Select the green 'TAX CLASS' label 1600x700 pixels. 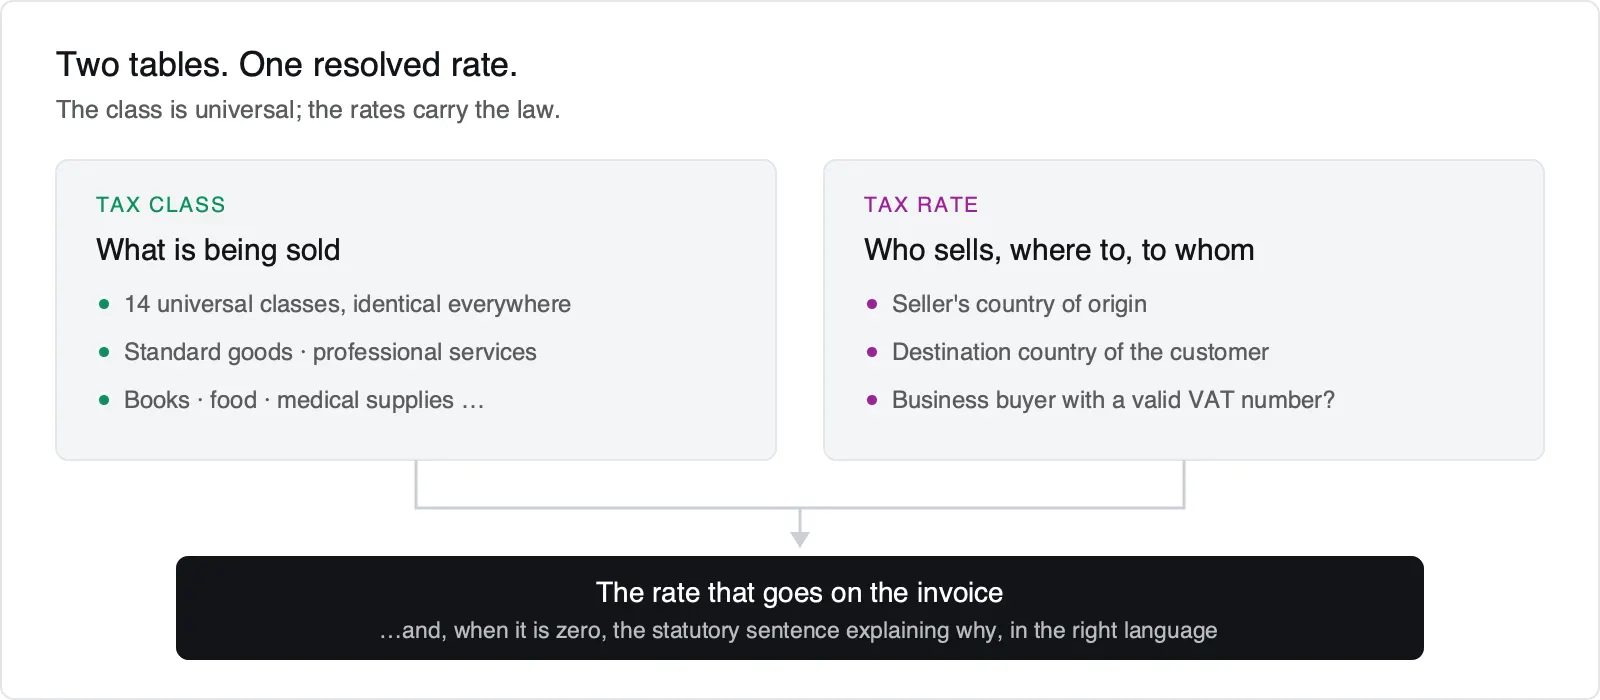pos(161,205)
